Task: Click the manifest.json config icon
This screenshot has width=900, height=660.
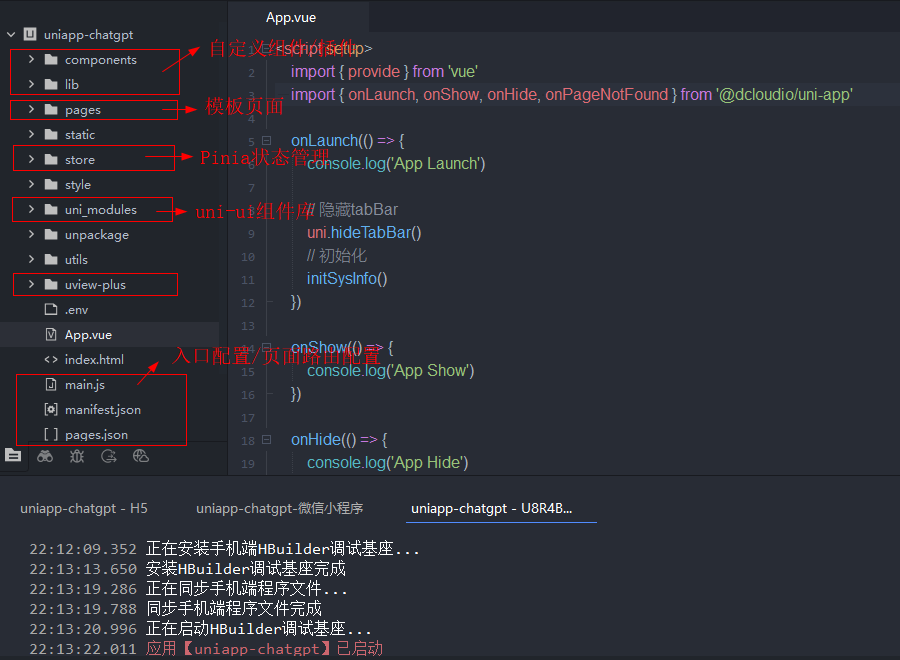Action: [x=51, y=409]
